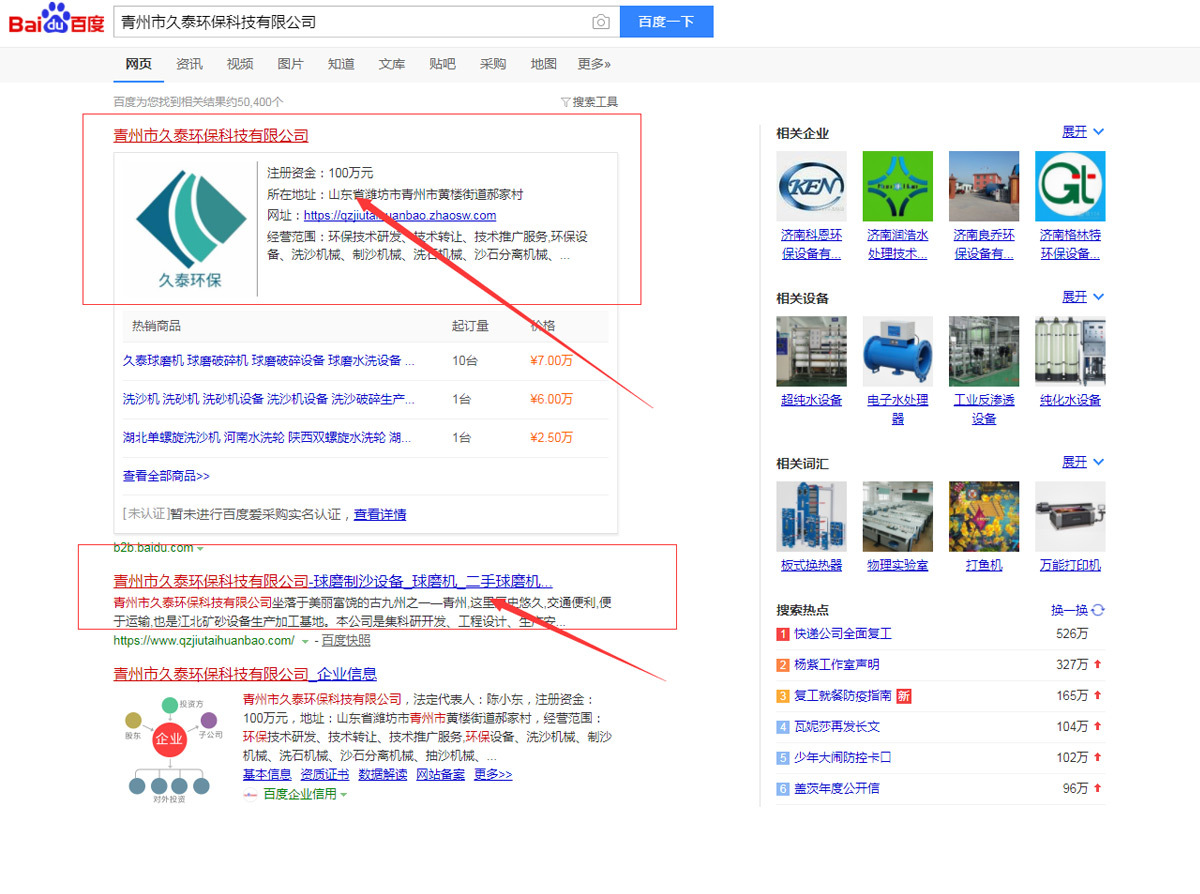Open the 纯化水设备 equipment image
Screen dimensions: 1200x894
tap(1070, 351)
